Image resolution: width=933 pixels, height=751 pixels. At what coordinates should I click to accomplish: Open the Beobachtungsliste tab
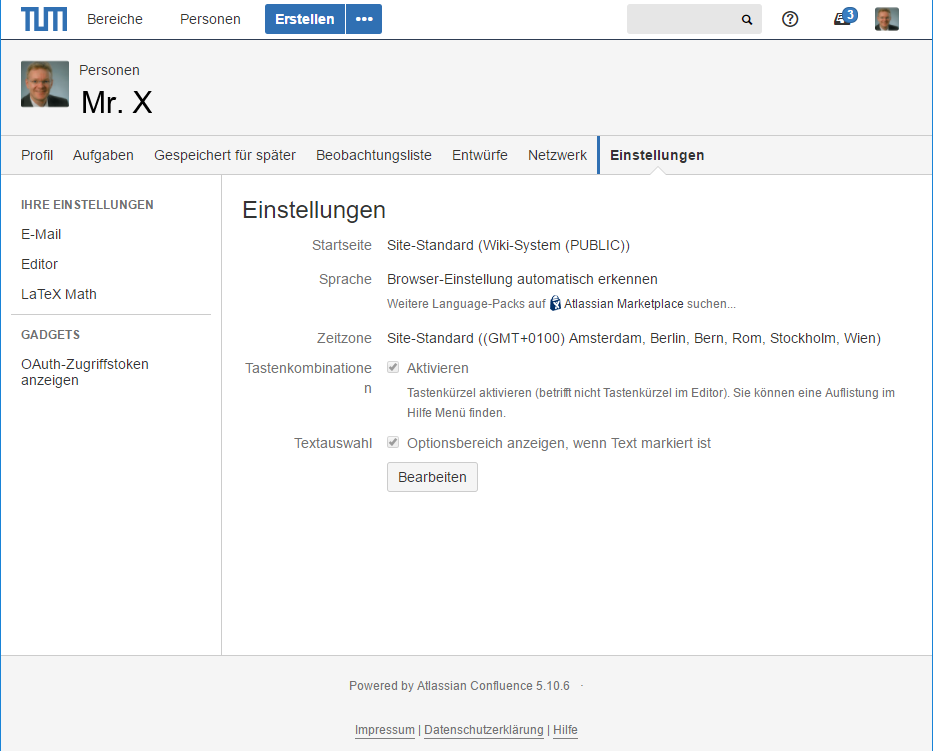point(374,155)
